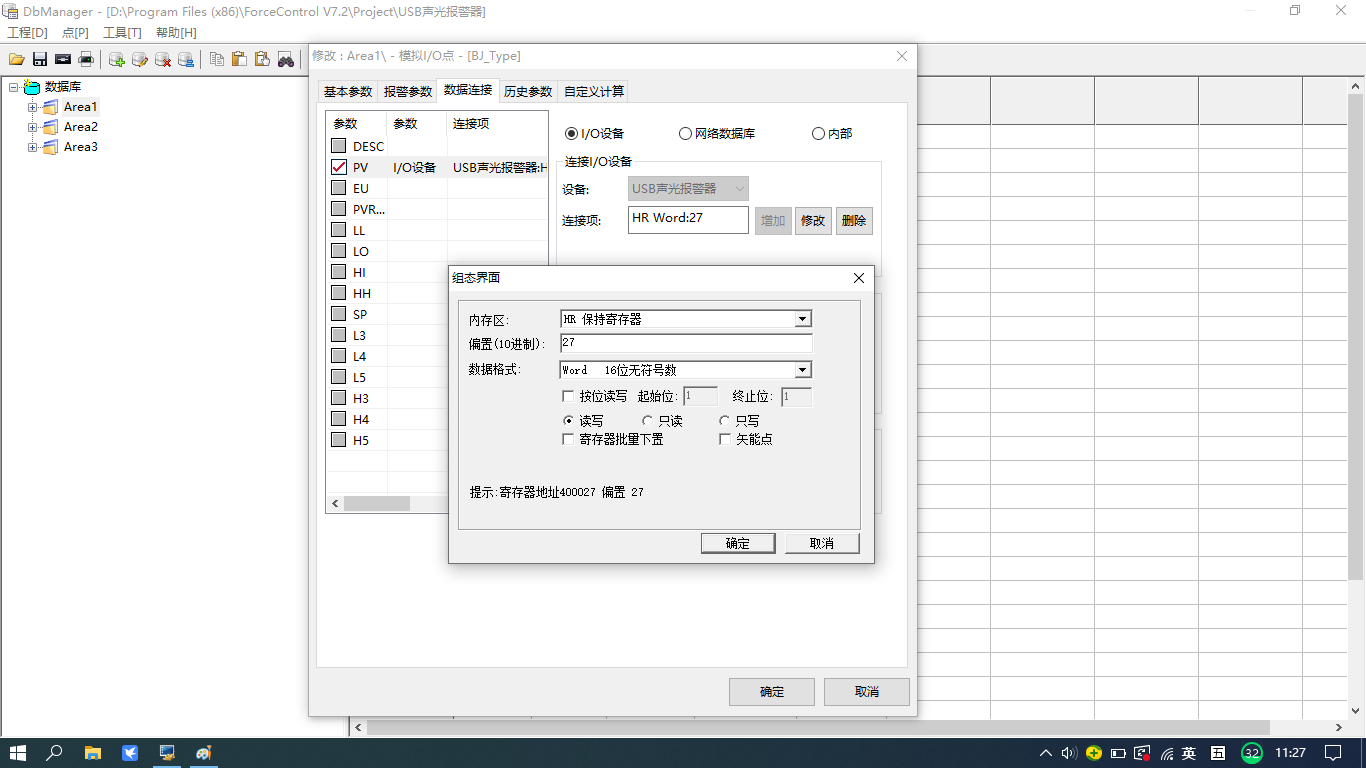Select the 只读 radio button
The height and width of the screenshot is (768, 1366).
point(647,421)
